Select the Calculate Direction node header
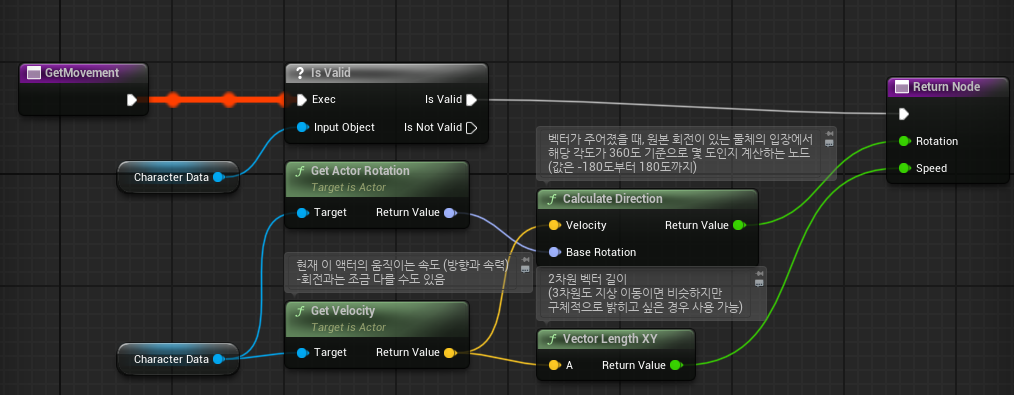The height and width of the screenshot is (395, 1014). pos(647,199)
